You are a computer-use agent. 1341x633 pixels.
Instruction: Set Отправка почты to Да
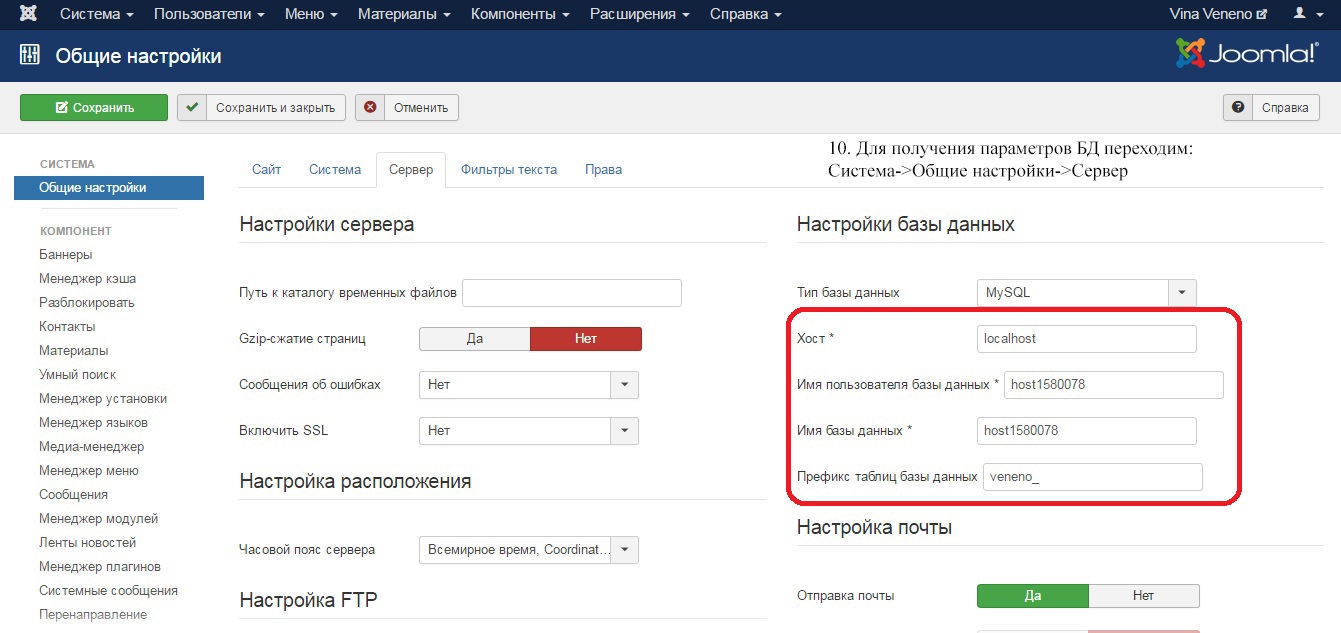1033,596
